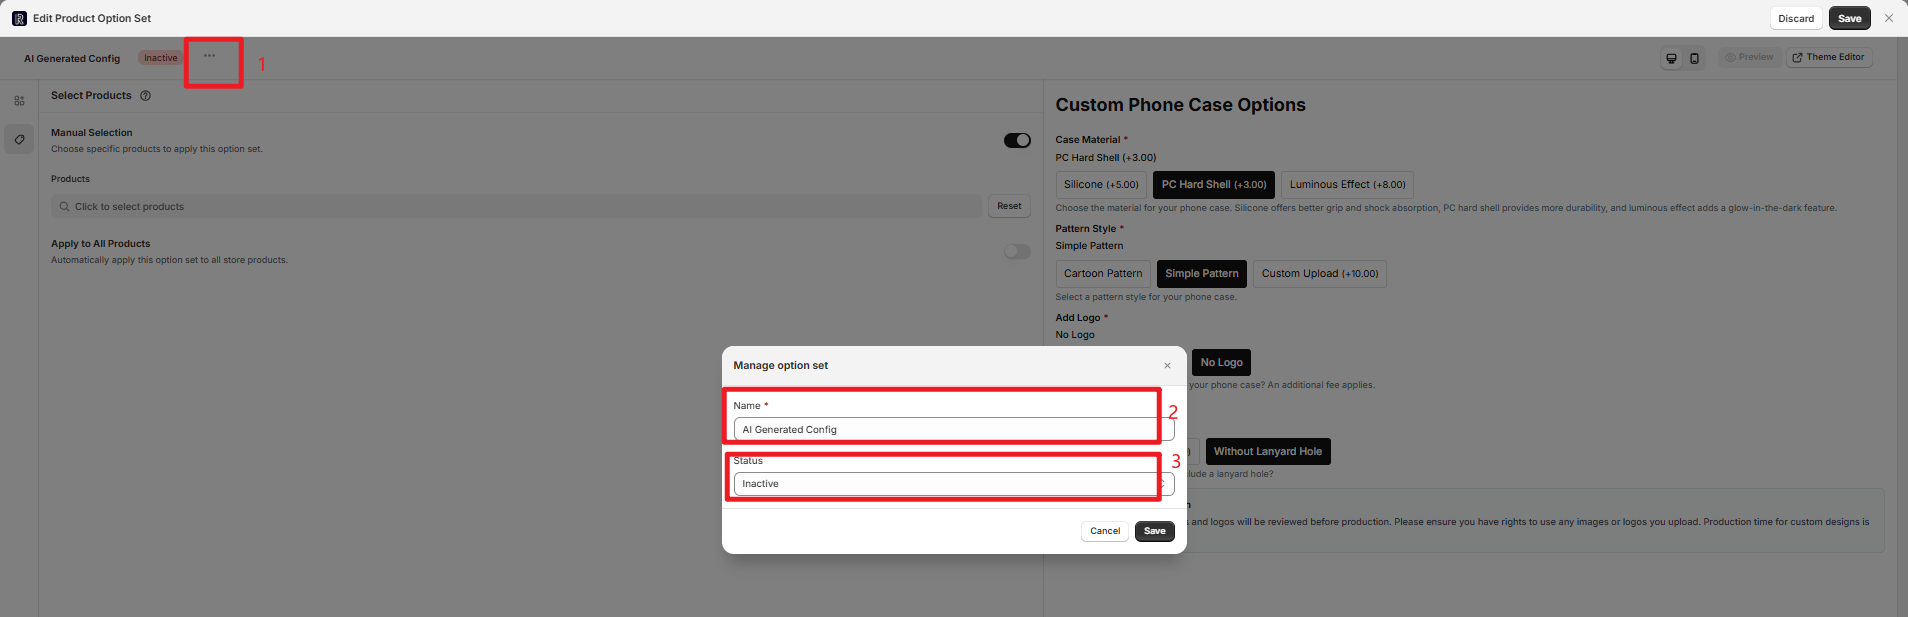Screen dimensions: 1908x617
Task: Save the Manage option set dialog
Action: point(1154,531)
